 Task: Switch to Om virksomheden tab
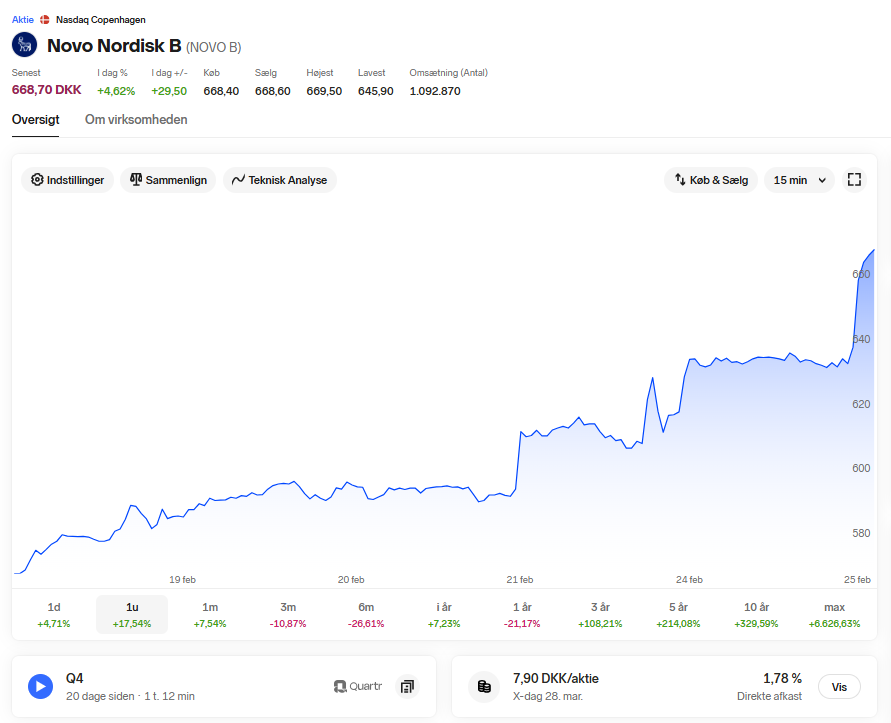136,120
